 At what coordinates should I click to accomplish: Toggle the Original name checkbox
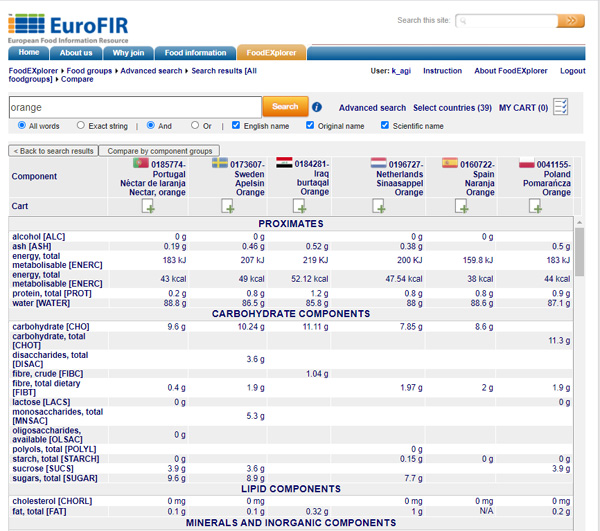[310, 126]
